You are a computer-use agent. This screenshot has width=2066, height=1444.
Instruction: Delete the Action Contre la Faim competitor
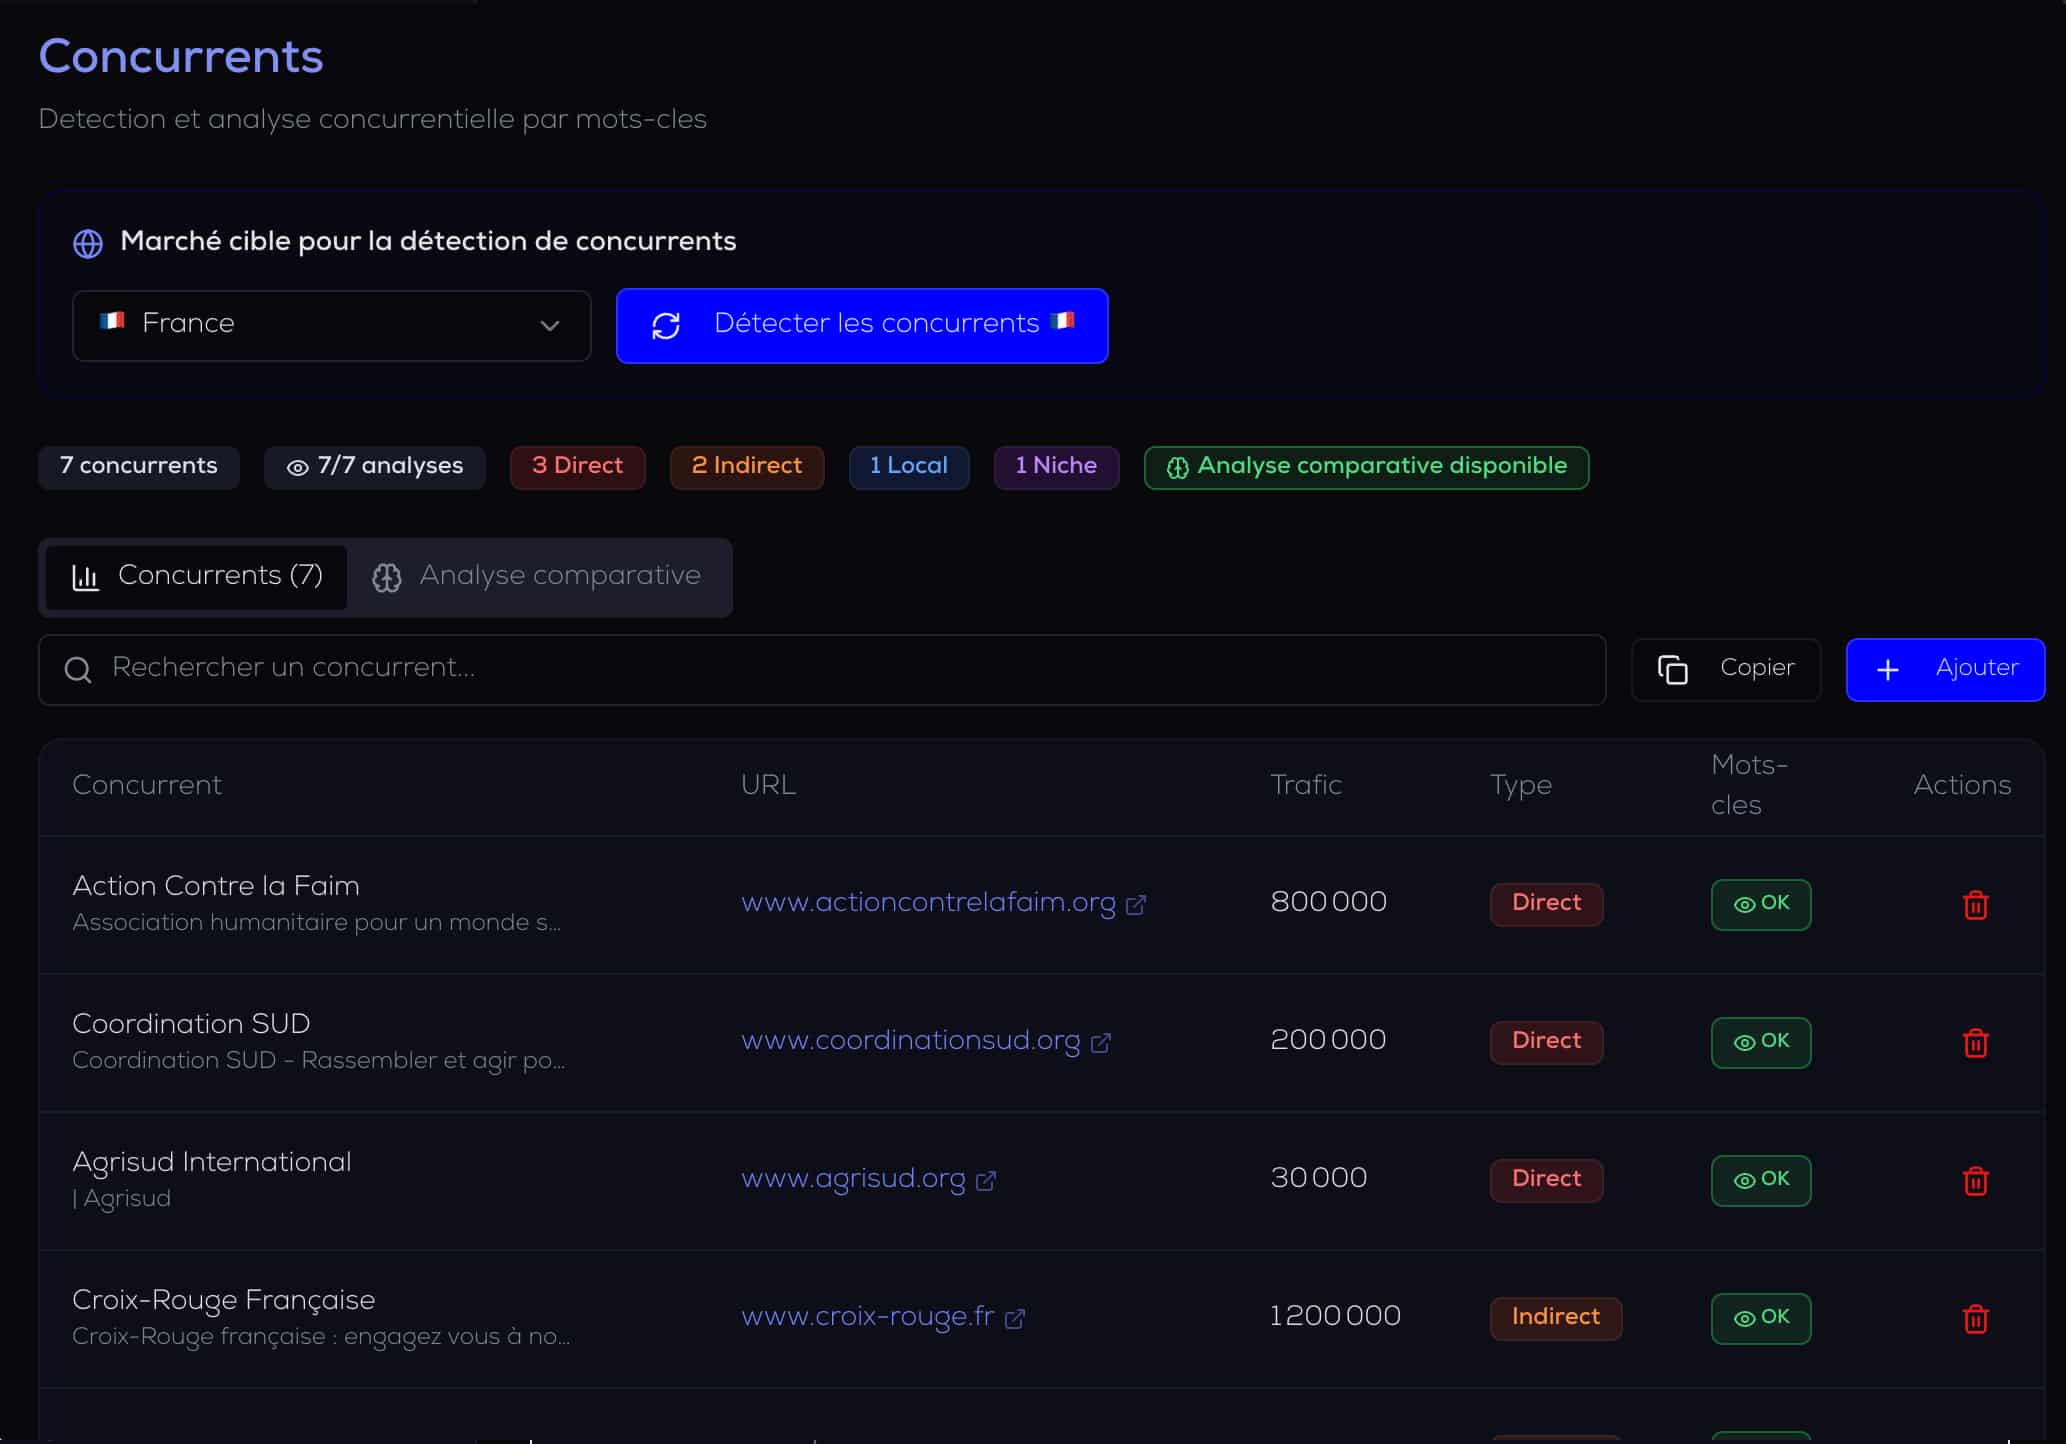pyautogui.click(x=1975, y=905)
